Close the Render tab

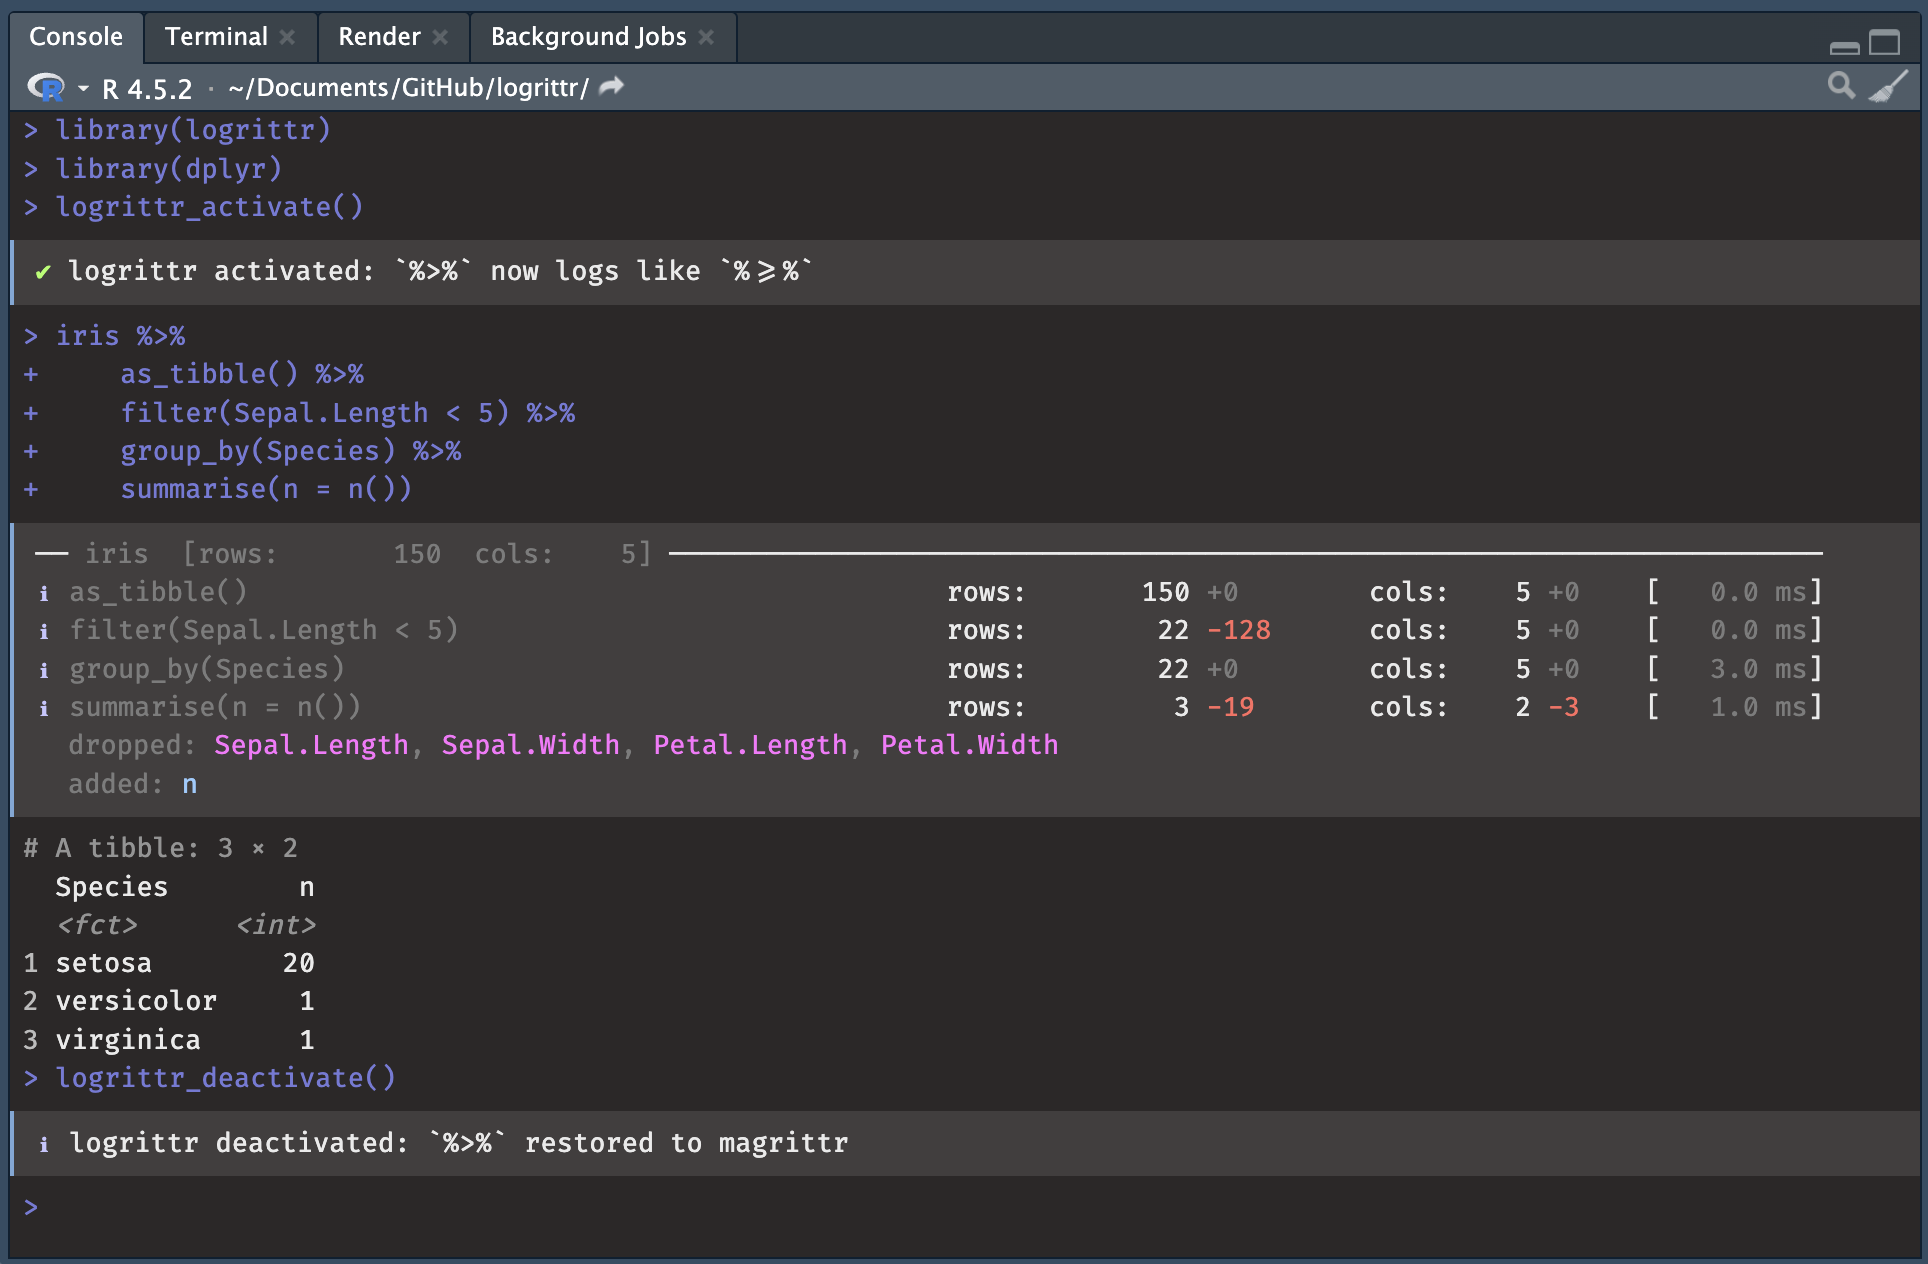click(440, 37)
